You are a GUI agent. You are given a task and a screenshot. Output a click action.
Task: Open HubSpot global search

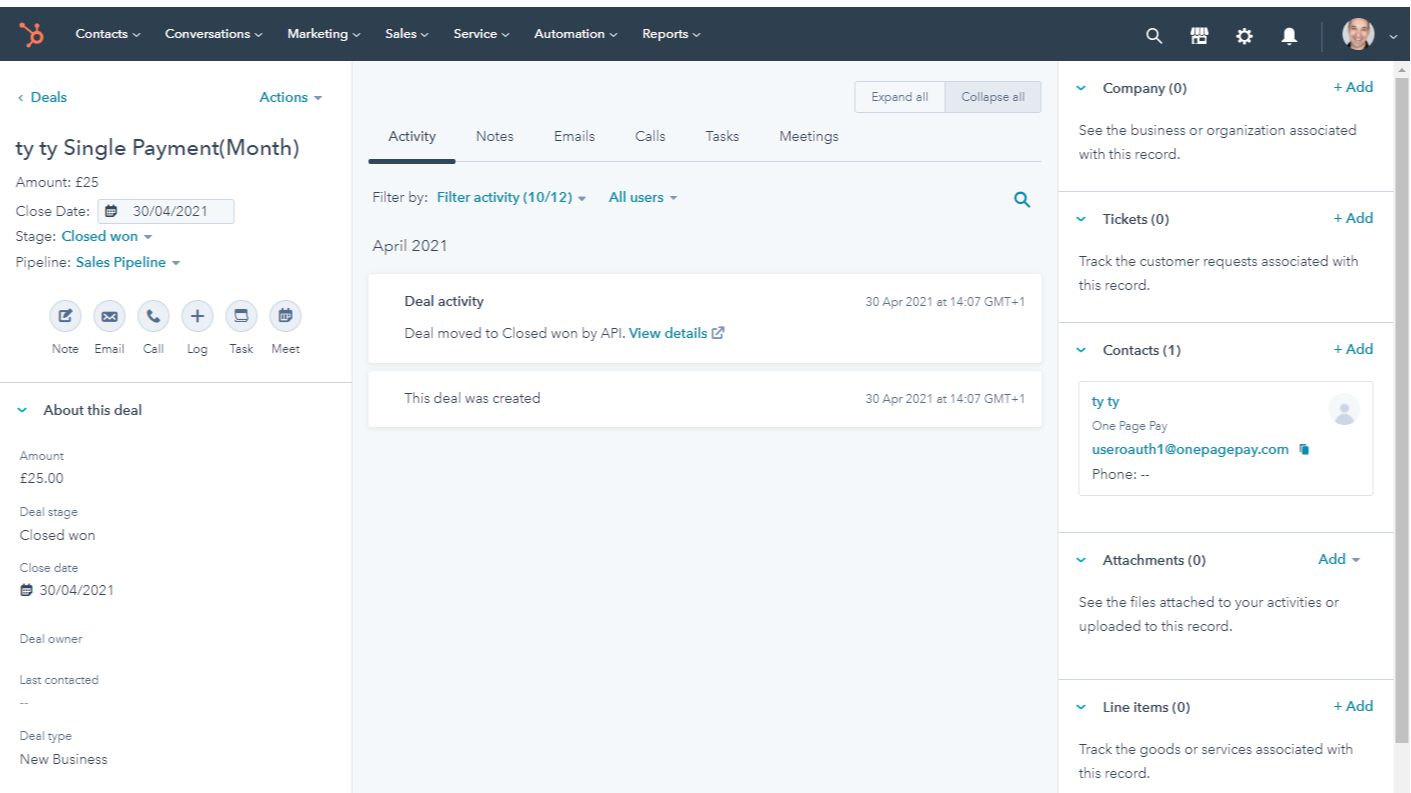point(1153,35)
